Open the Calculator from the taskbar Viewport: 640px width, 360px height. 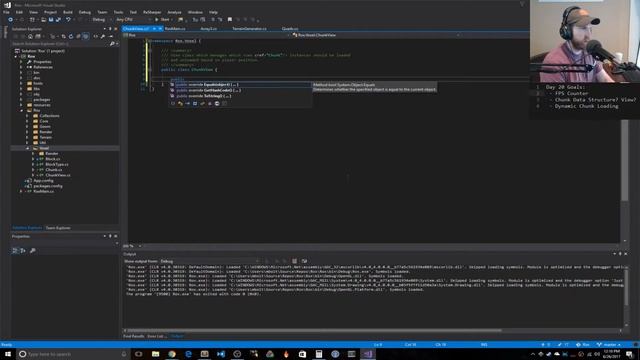click(x=319, y=354)
